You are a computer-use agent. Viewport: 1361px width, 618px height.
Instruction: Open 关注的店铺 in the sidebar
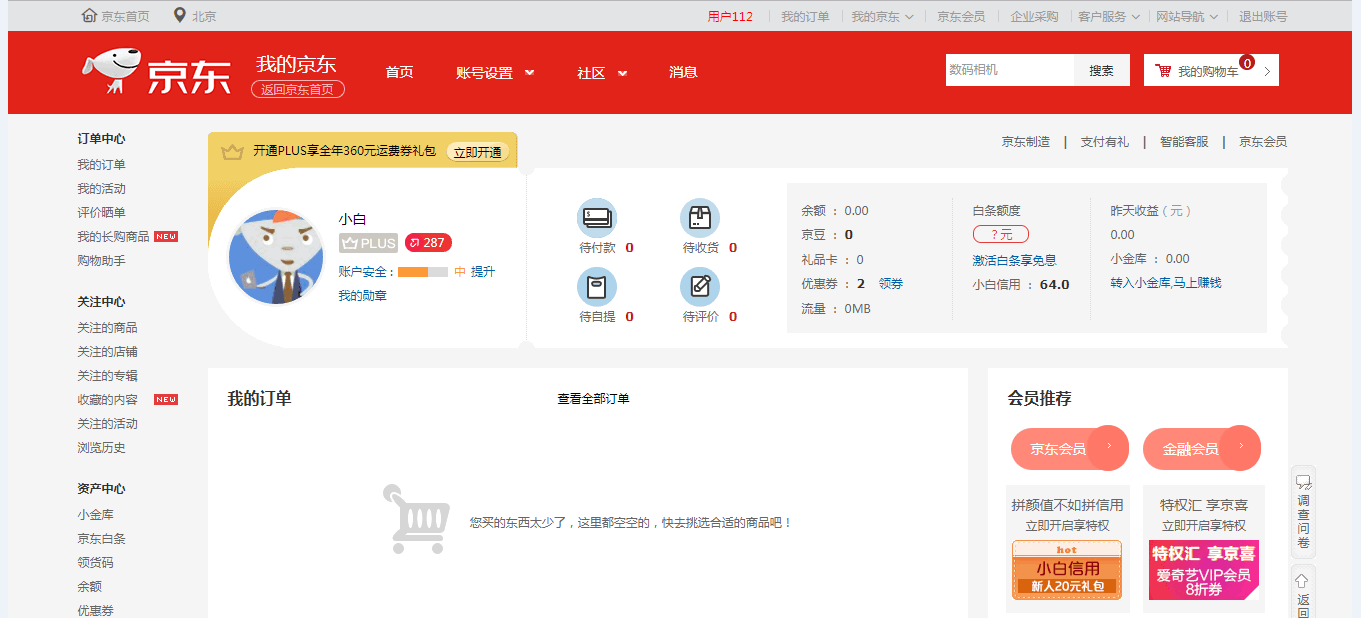tap(107, 351)
